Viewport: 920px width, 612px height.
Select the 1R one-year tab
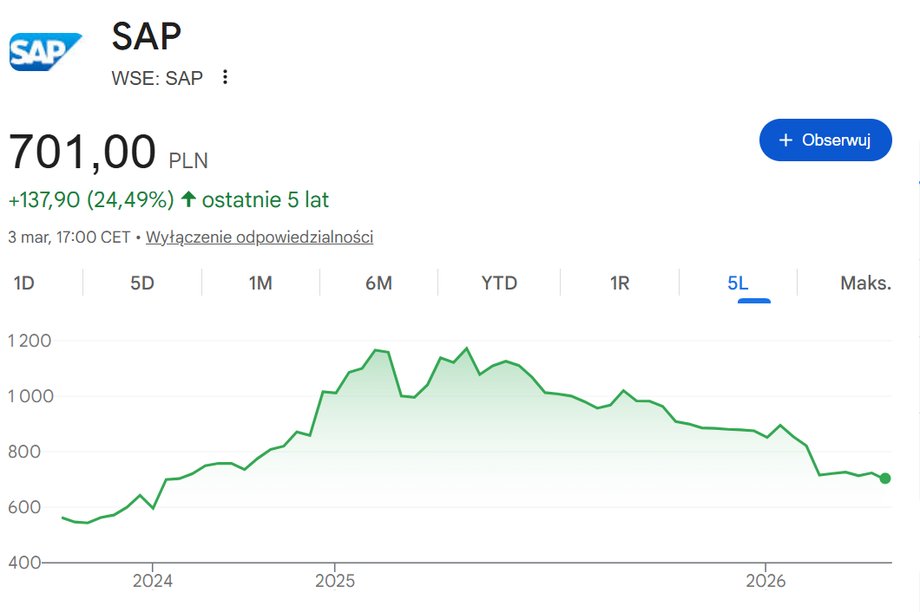(x=619, y=283)
